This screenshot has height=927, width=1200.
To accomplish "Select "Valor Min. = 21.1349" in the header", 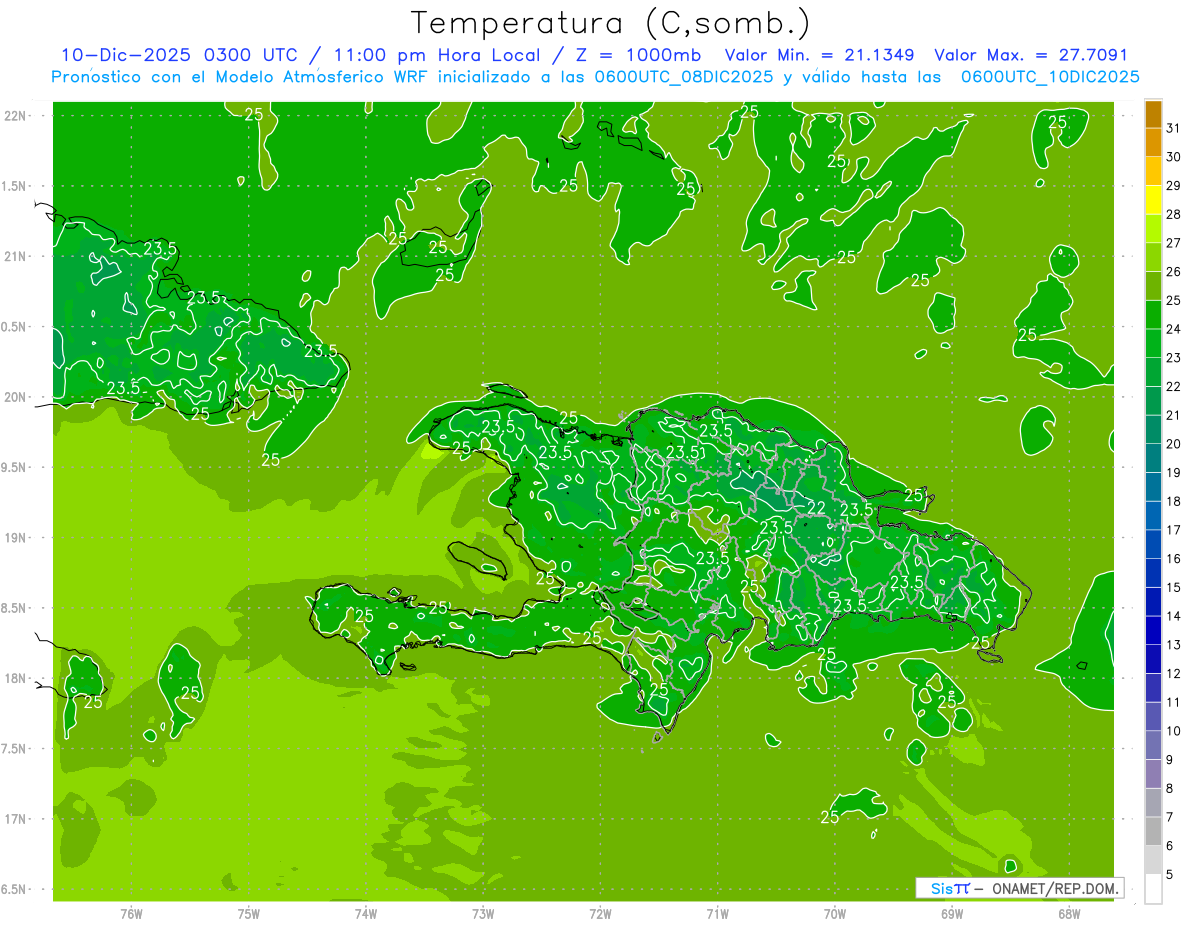I will 820,55.
